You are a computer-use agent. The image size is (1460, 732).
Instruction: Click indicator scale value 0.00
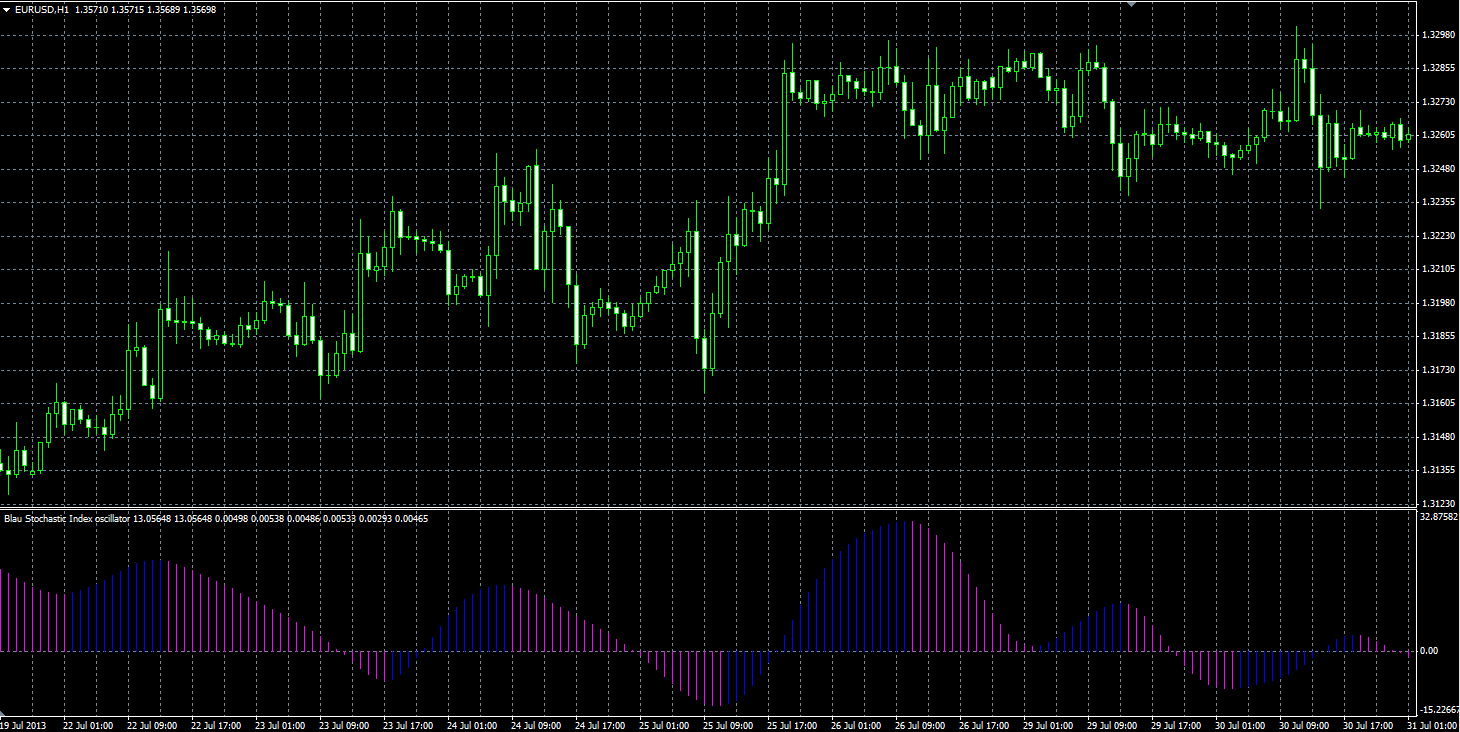1429,651
